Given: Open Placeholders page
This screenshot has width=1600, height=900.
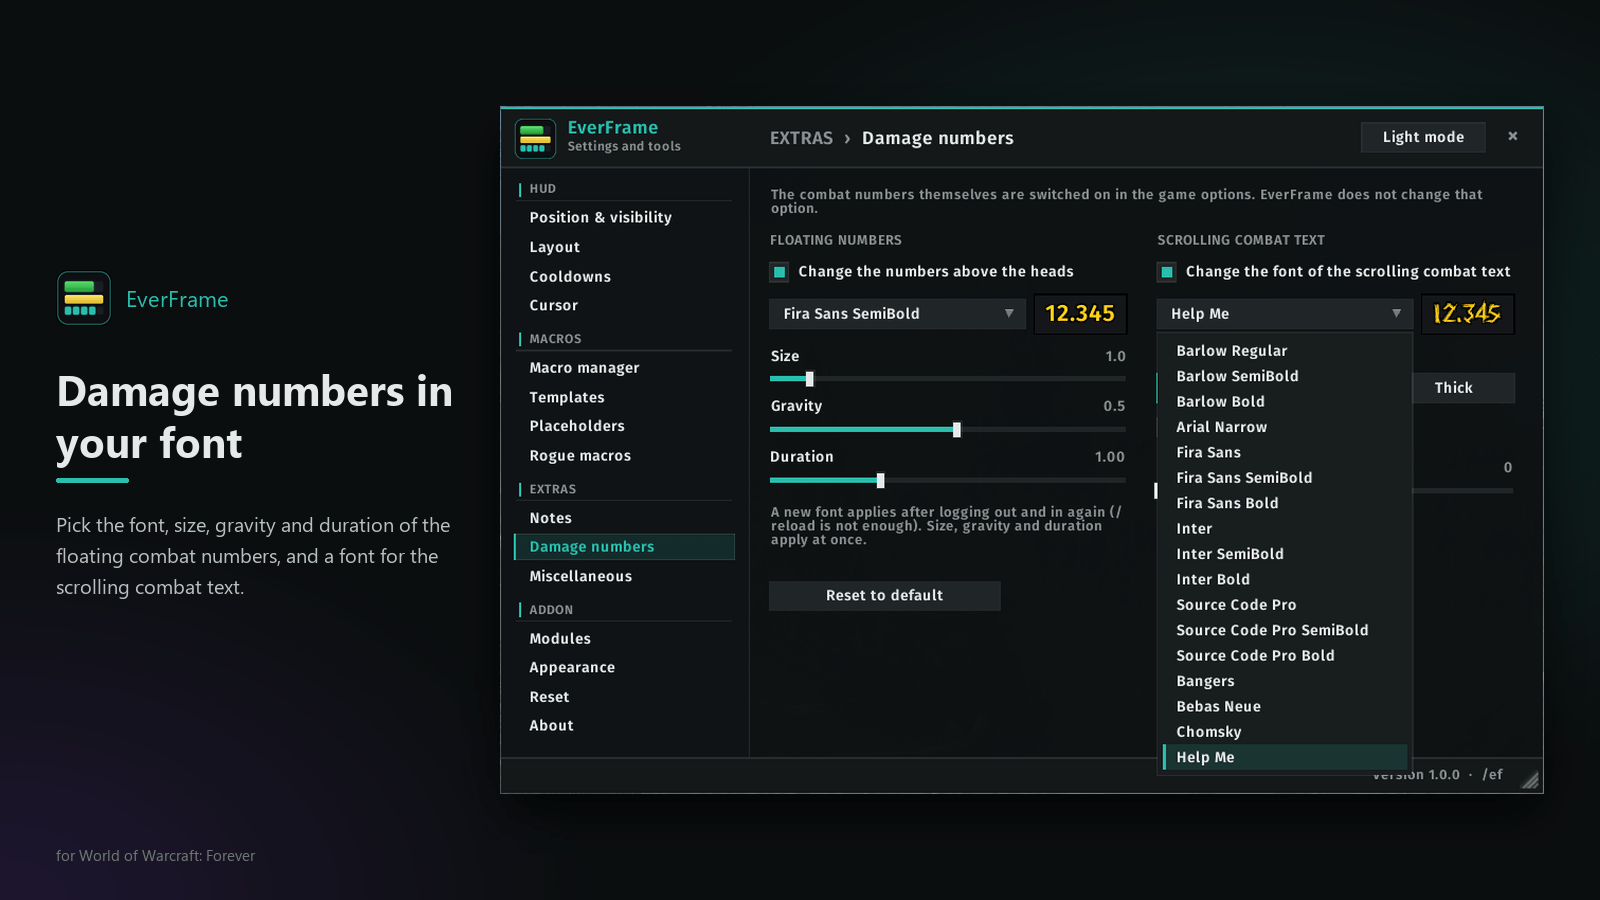Looking at the screenshot, I should pos(624,426).
